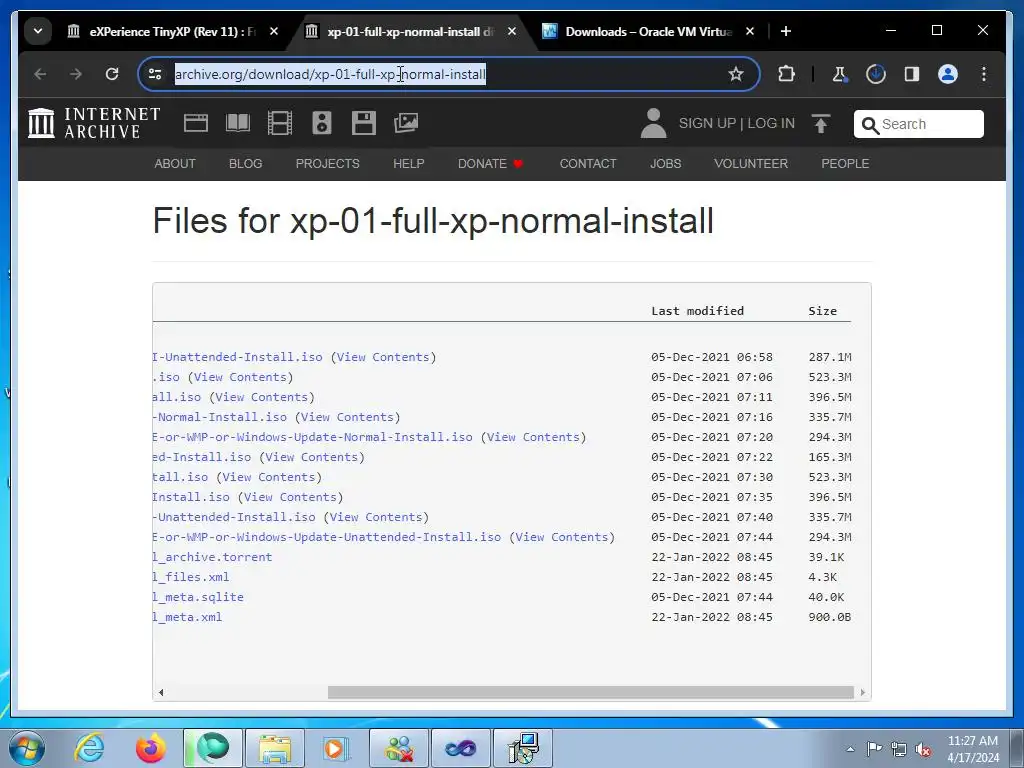This screenshot has width=1024, height=768.
Task: View Contents of ed-Install.iso
Action: point(312,457)
